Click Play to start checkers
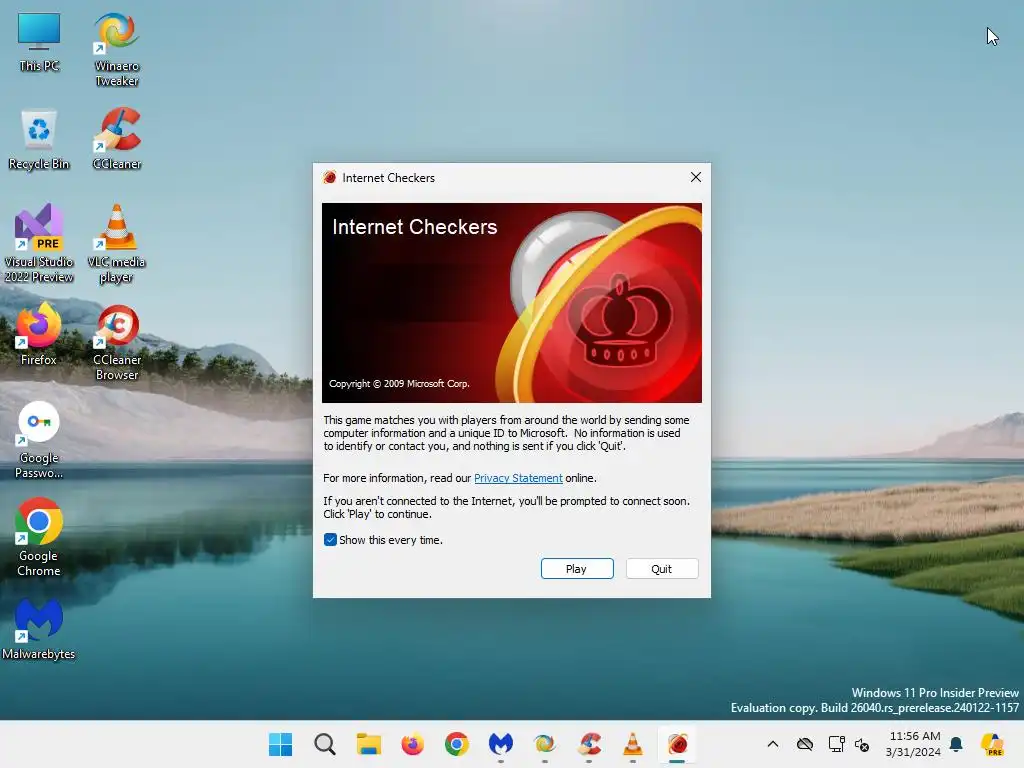 coord(577,568)
